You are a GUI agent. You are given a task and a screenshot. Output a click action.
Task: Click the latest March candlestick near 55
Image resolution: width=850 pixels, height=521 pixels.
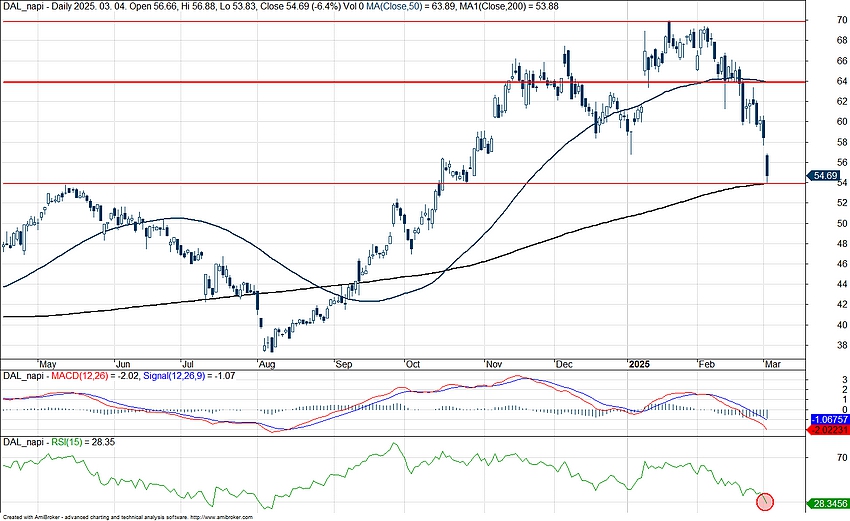767,166
